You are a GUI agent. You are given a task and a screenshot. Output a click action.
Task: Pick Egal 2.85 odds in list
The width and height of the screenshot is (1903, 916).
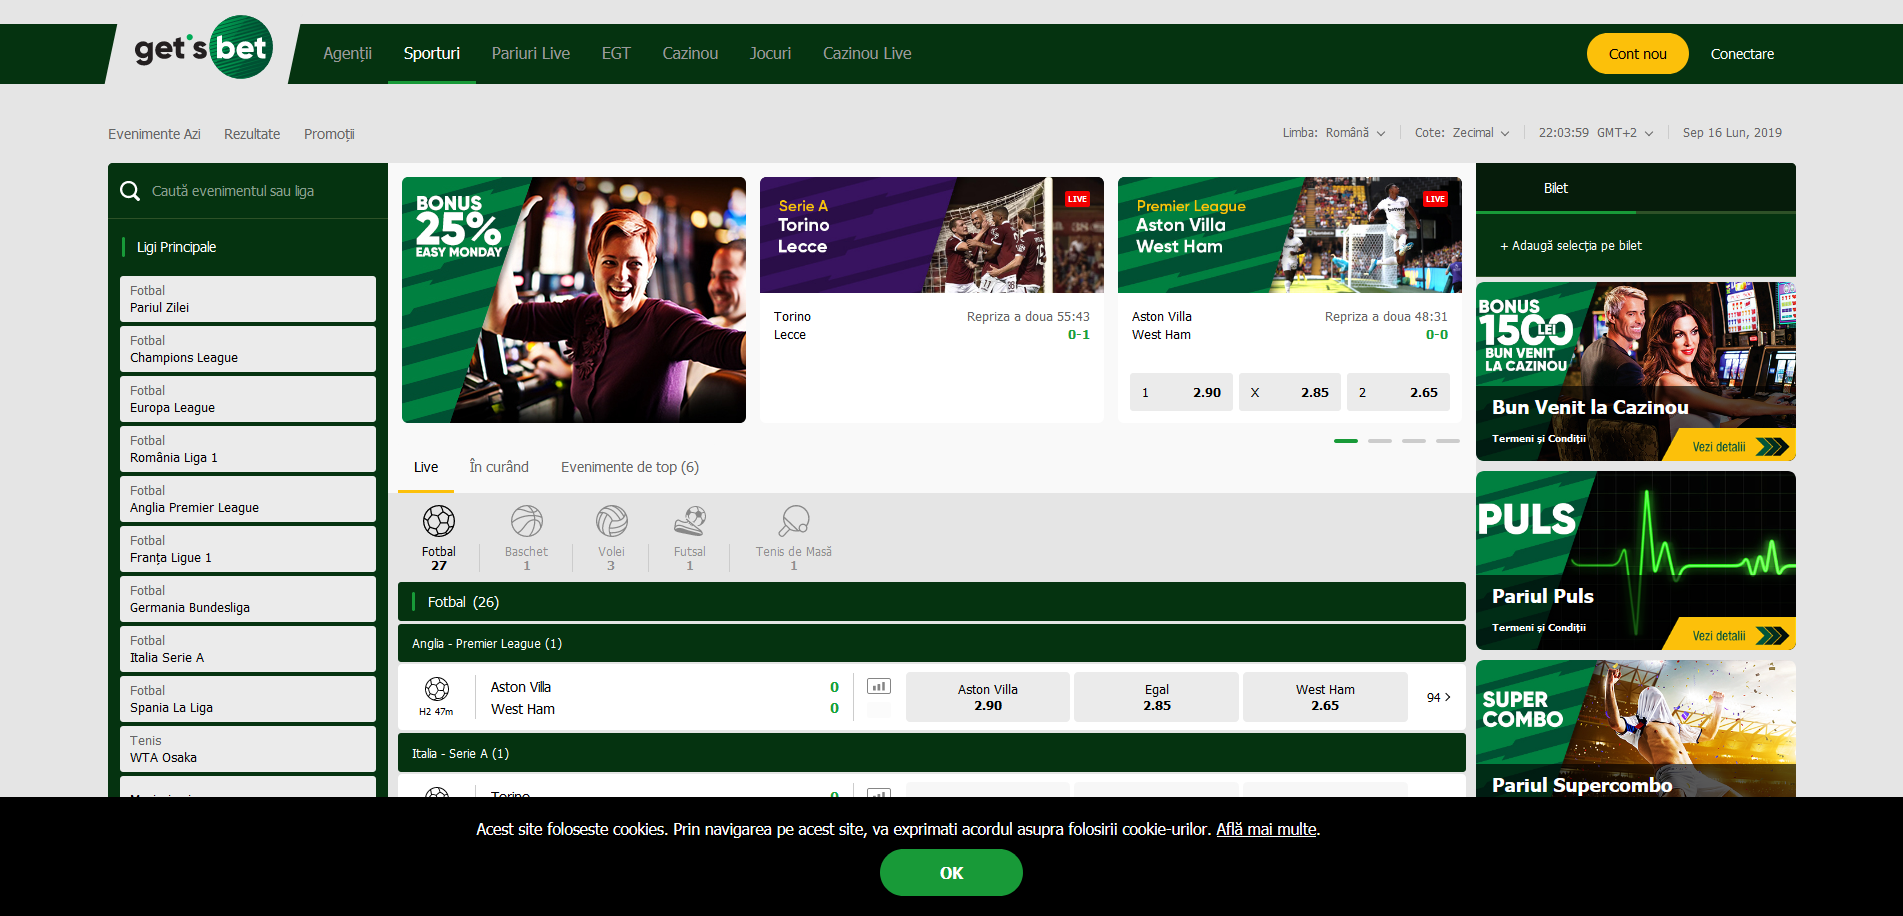[x=1157, y=697]
